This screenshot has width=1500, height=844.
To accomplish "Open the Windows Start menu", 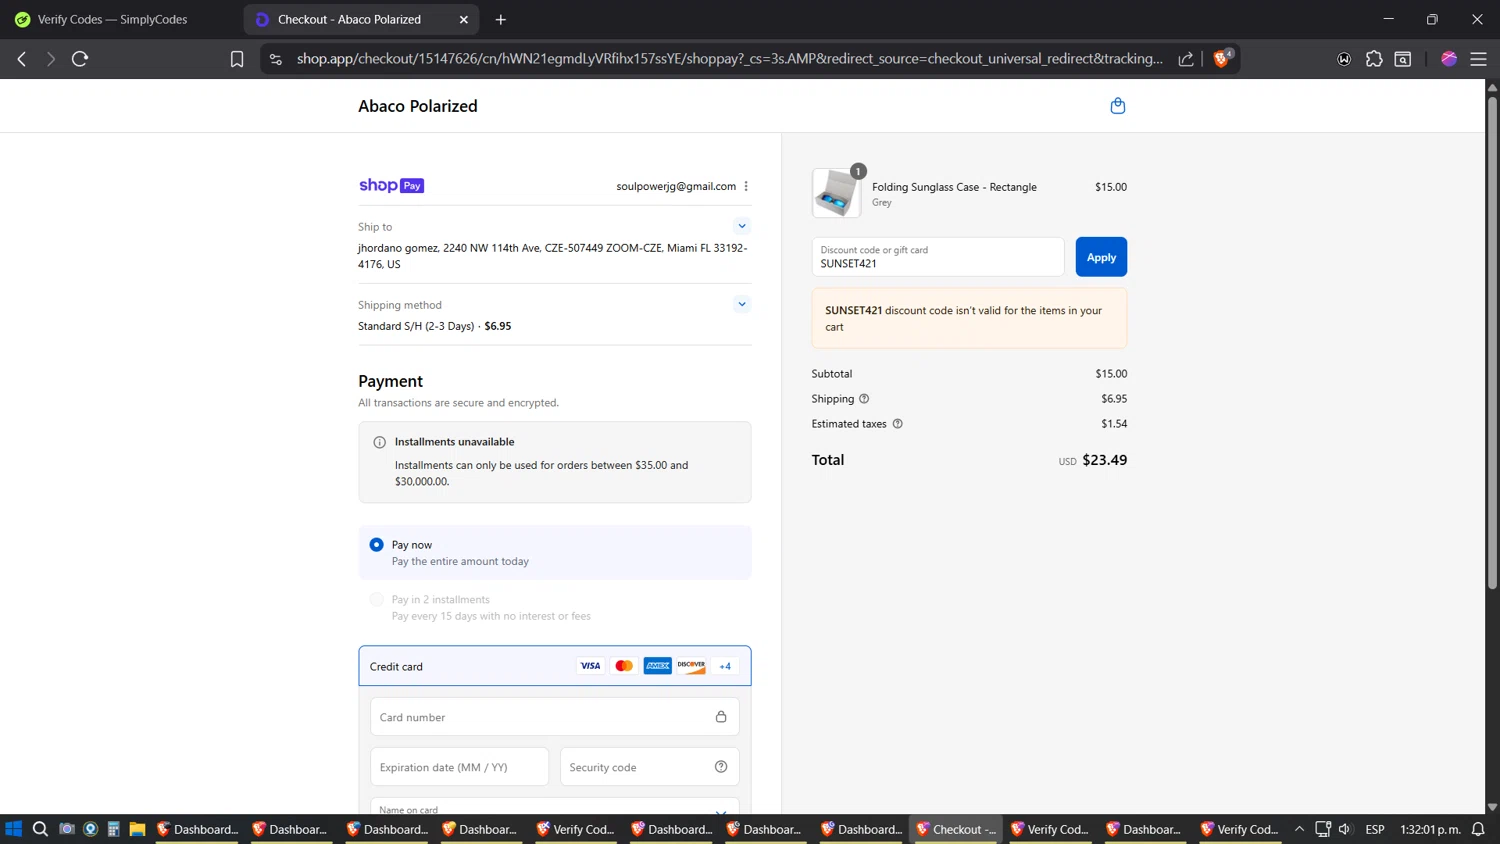I will (x=14, y=829).
